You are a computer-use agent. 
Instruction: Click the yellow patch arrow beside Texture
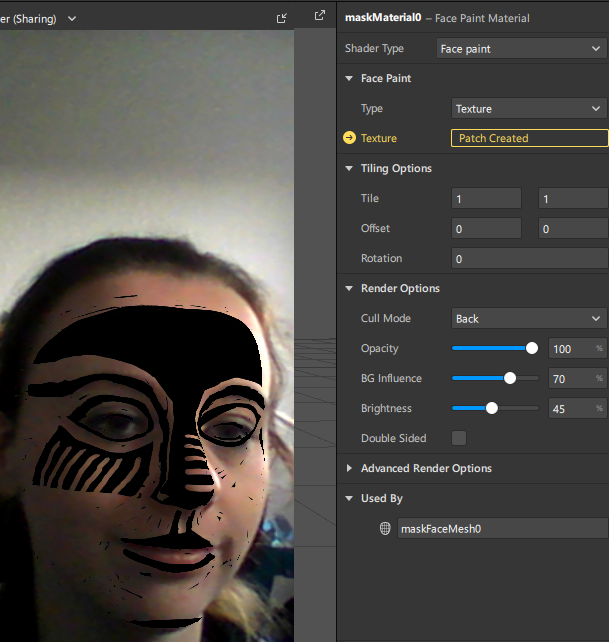click(349, 138)
